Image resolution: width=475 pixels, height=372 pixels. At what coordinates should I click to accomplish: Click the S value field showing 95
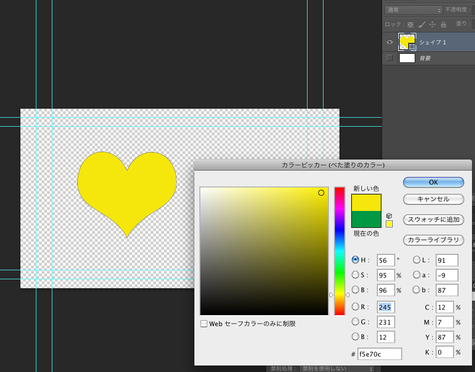click(386, 275)
